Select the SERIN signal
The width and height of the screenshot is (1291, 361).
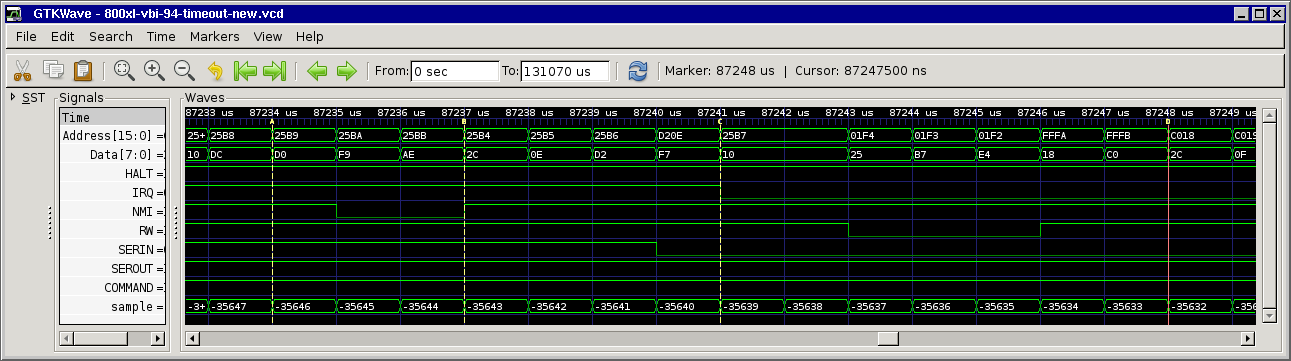tap(113, 250)
